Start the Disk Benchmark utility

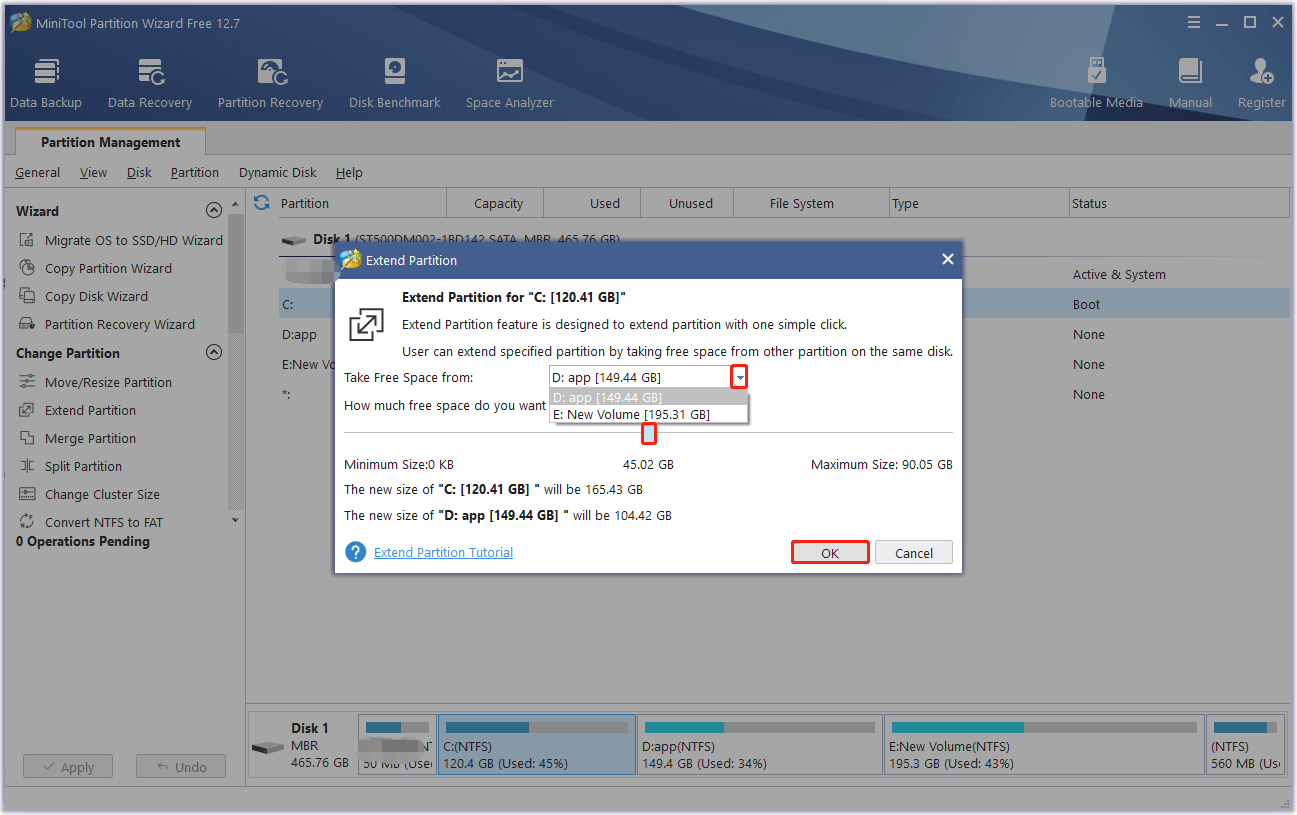(x=394, y=80)
